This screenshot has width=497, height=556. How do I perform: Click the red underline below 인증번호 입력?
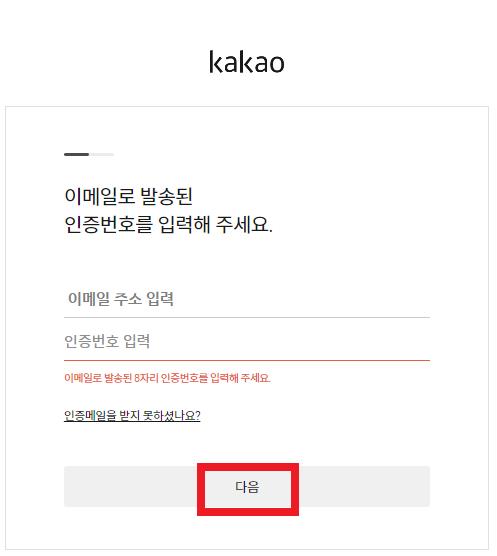point(247,360)
